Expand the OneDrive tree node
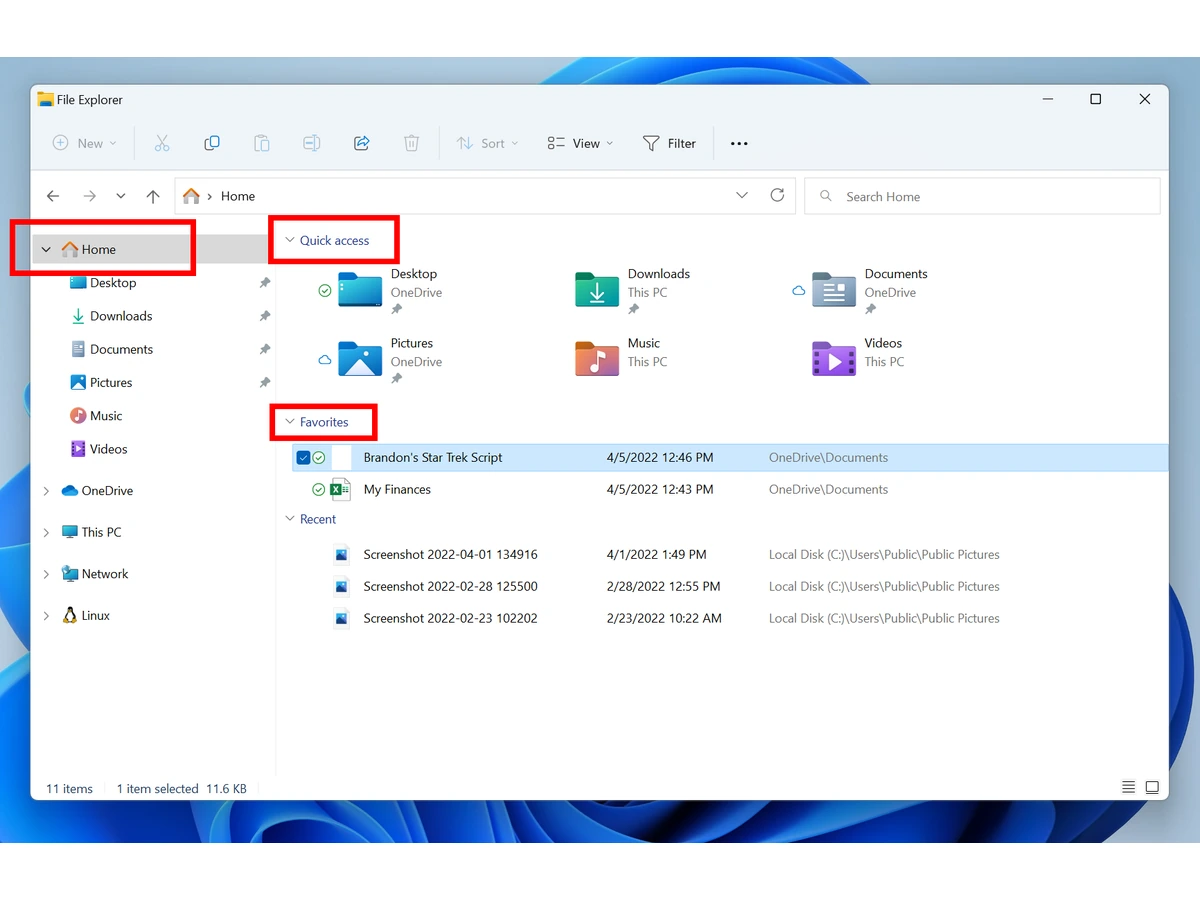 [x=46, y=491]
